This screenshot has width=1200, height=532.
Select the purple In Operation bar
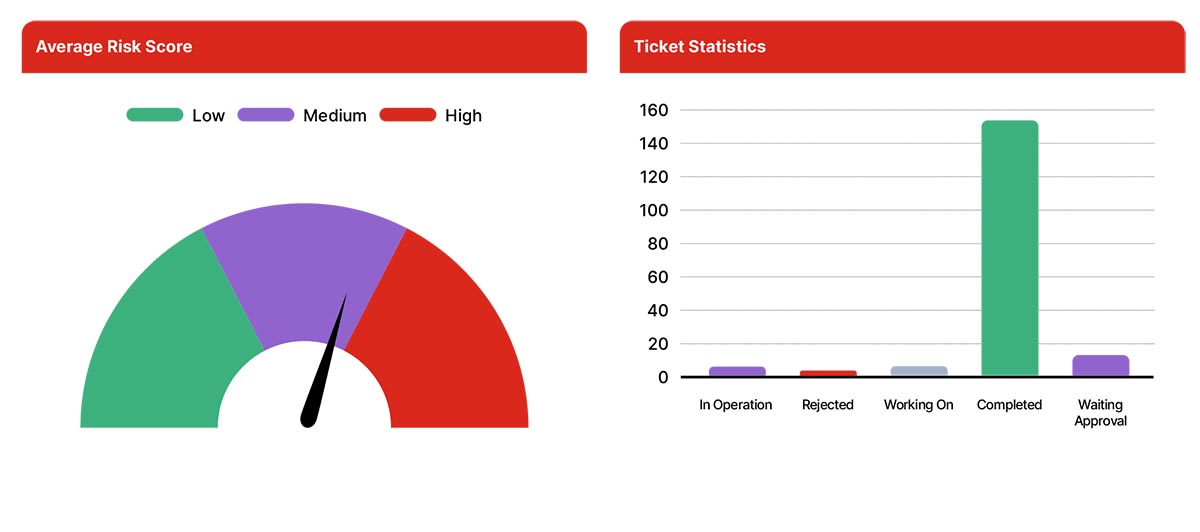tap(737, 371)
